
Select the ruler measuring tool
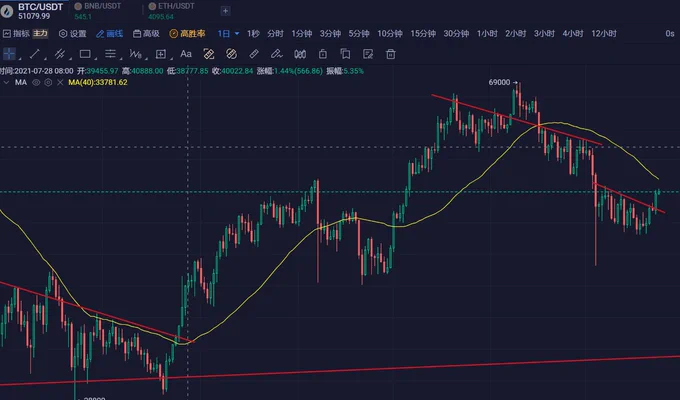pos(254,54)
